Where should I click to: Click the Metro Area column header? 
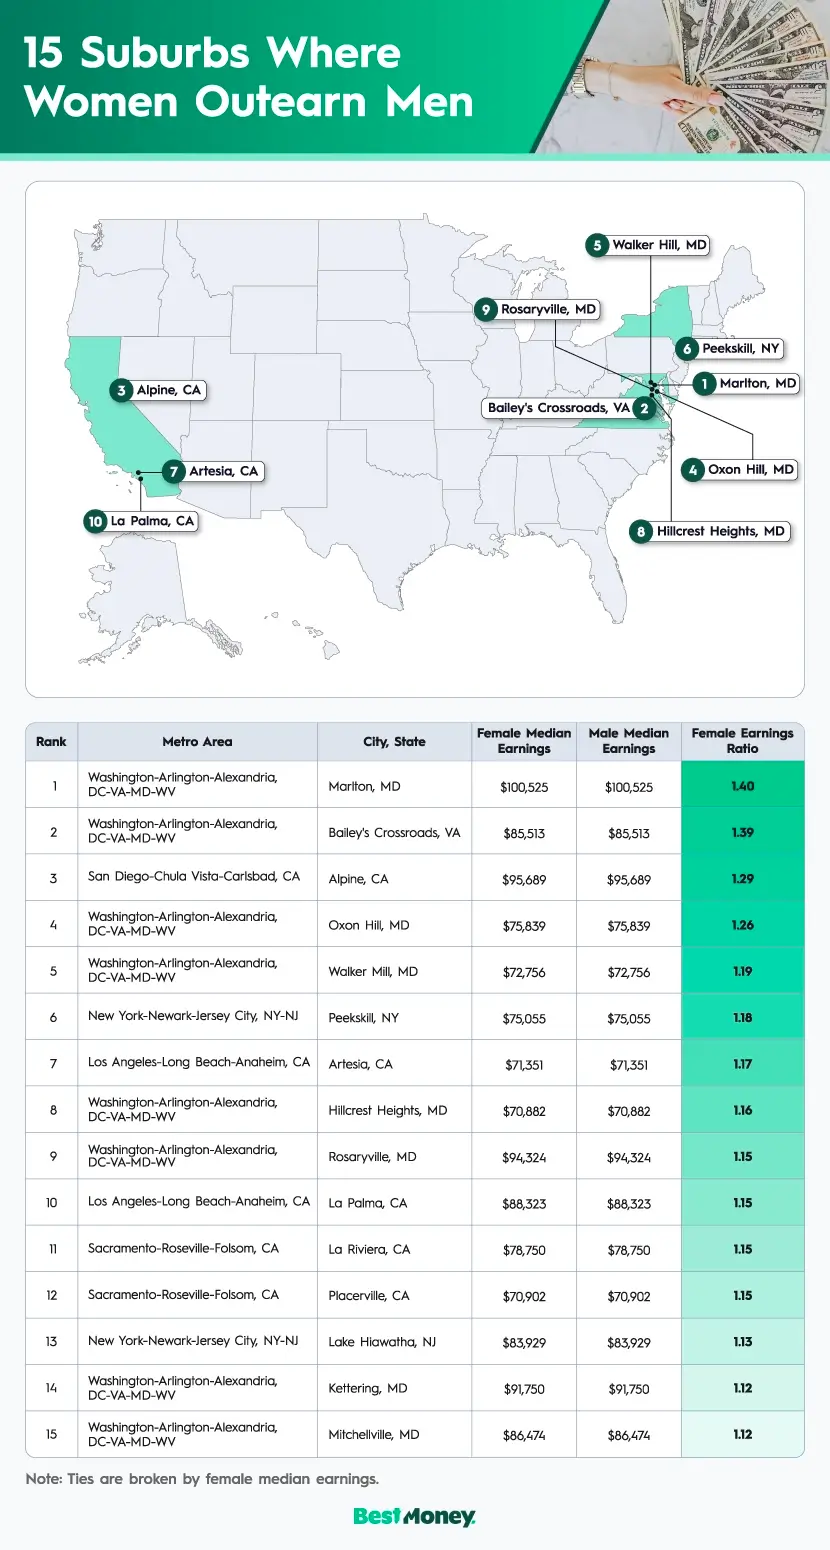[197, 741]
